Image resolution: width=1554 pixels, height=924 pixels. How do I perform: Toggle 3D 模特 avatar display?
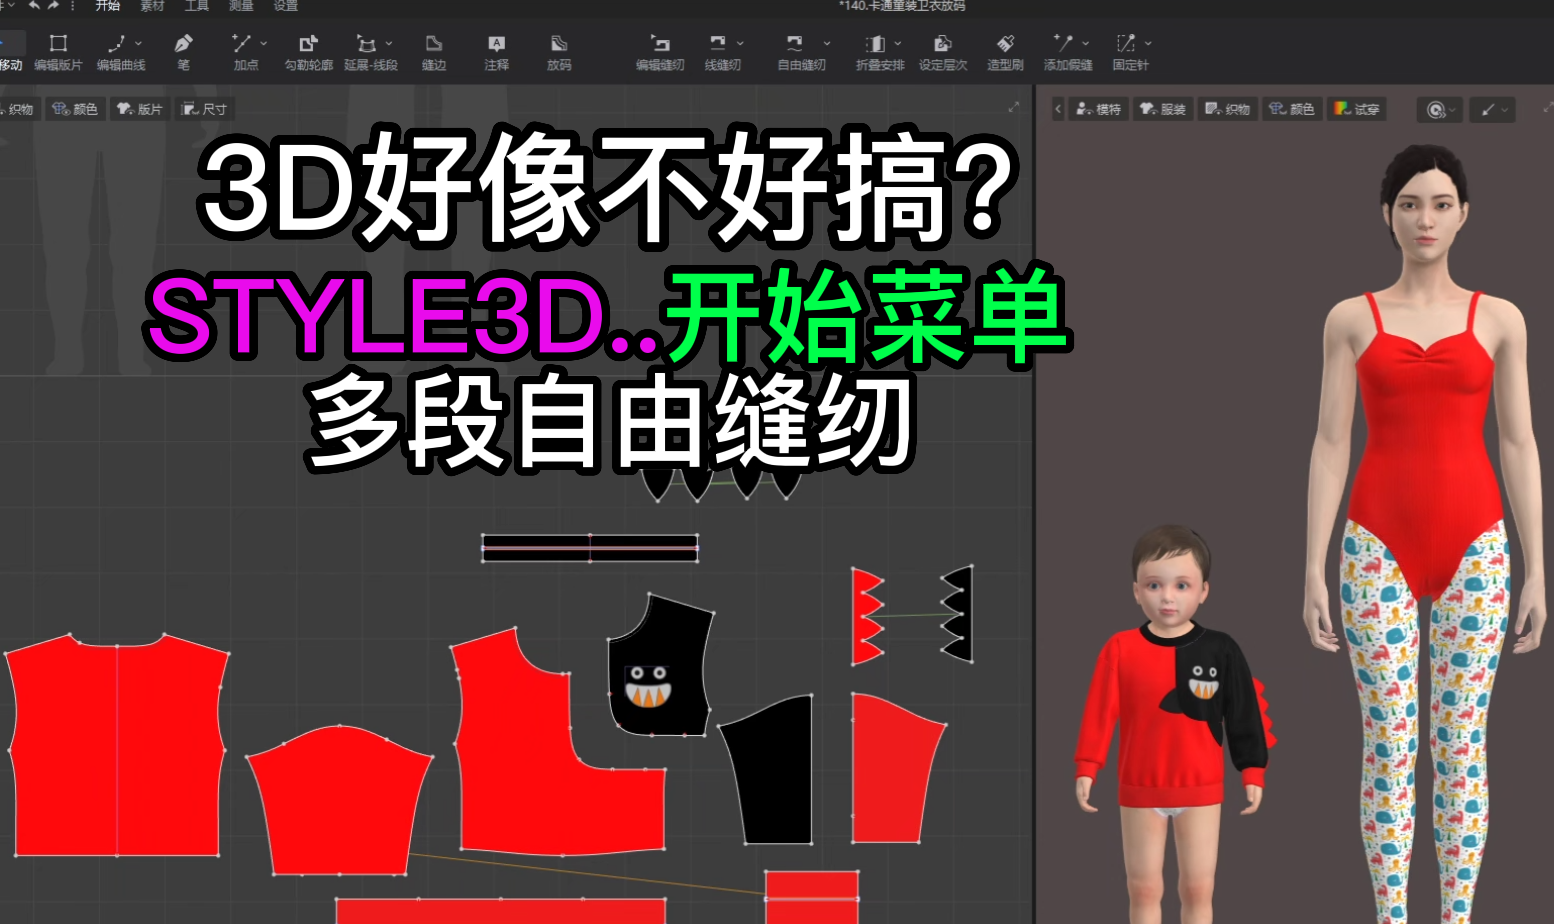(1098, 109)
